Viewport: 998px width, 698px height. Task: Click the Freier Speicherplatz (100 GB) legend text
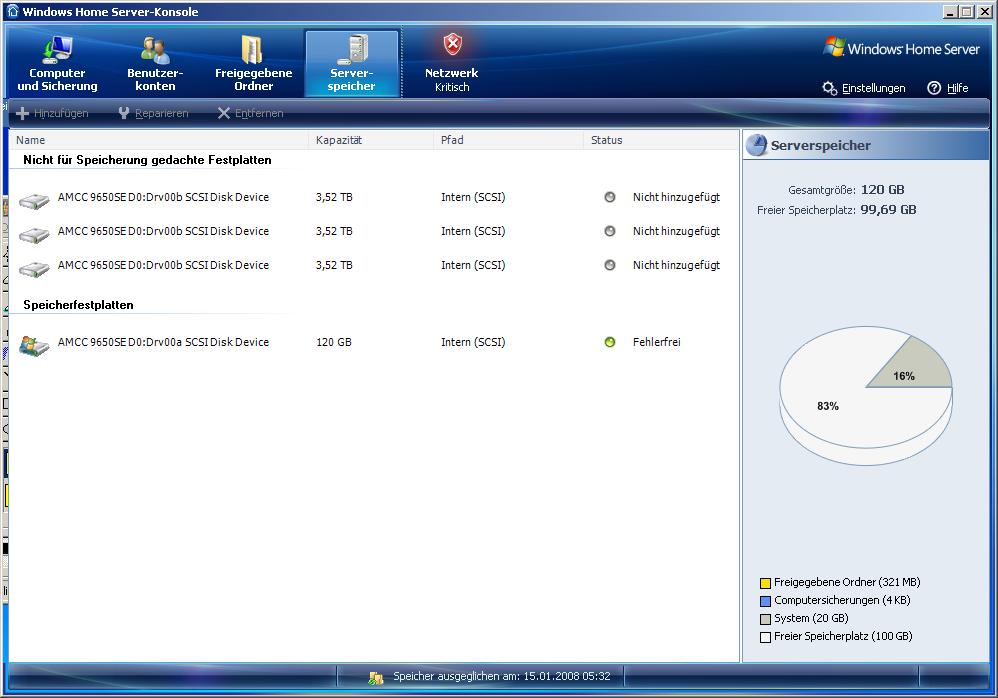tap(843, 636)
